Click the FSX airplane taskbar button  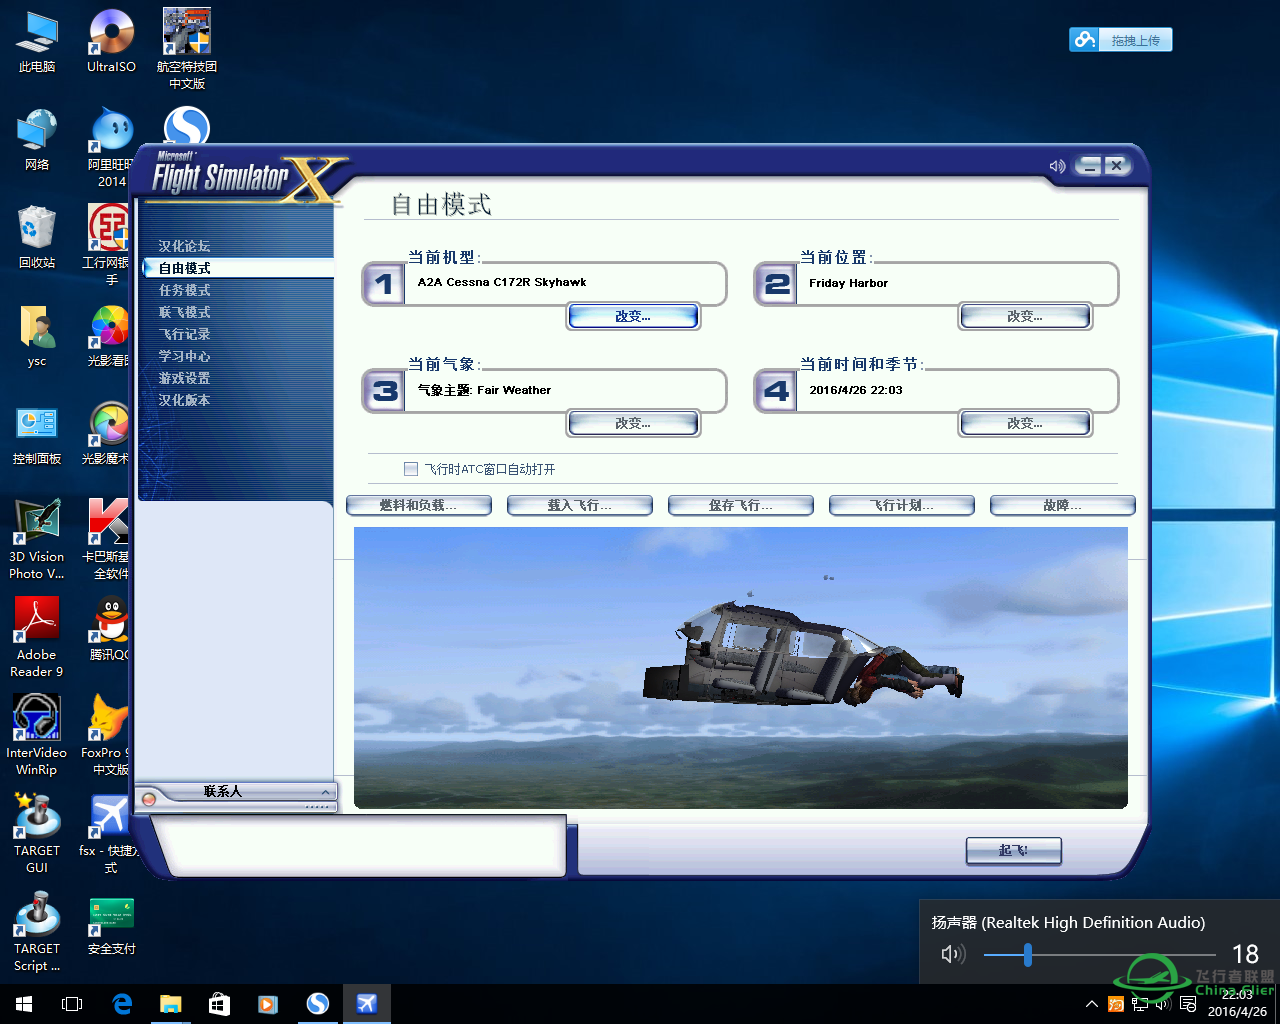(366, 1004)
